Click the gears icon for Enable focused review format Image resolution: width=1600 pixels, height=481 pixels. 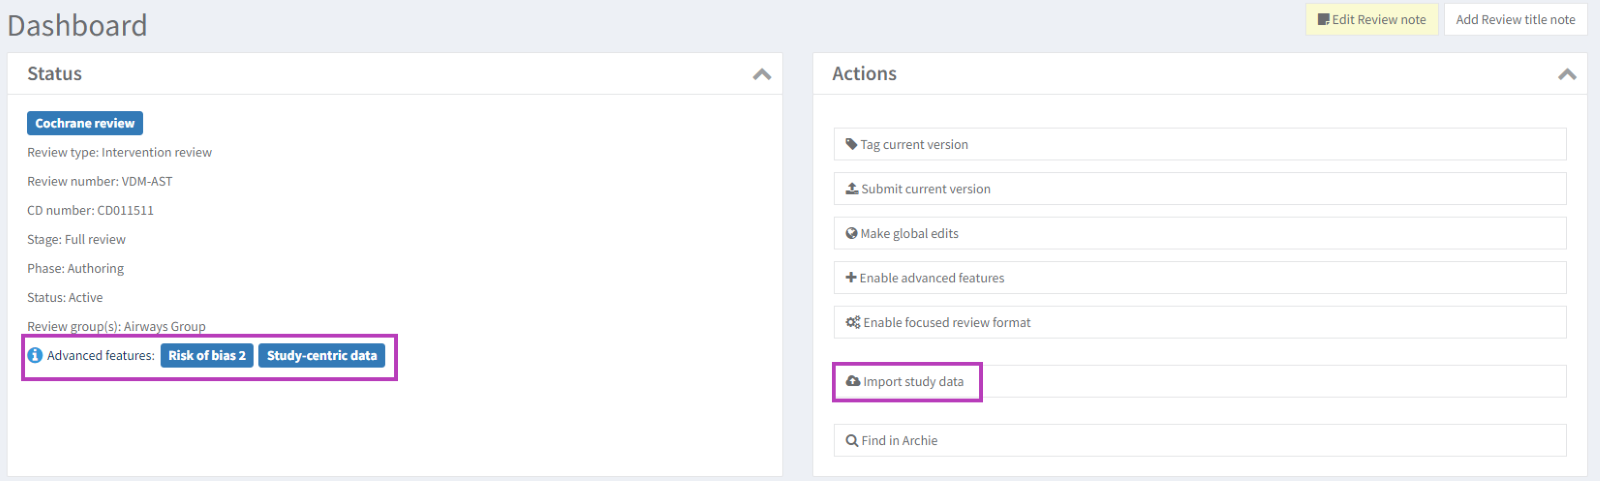pyautogui.click(x=853, y=322)
